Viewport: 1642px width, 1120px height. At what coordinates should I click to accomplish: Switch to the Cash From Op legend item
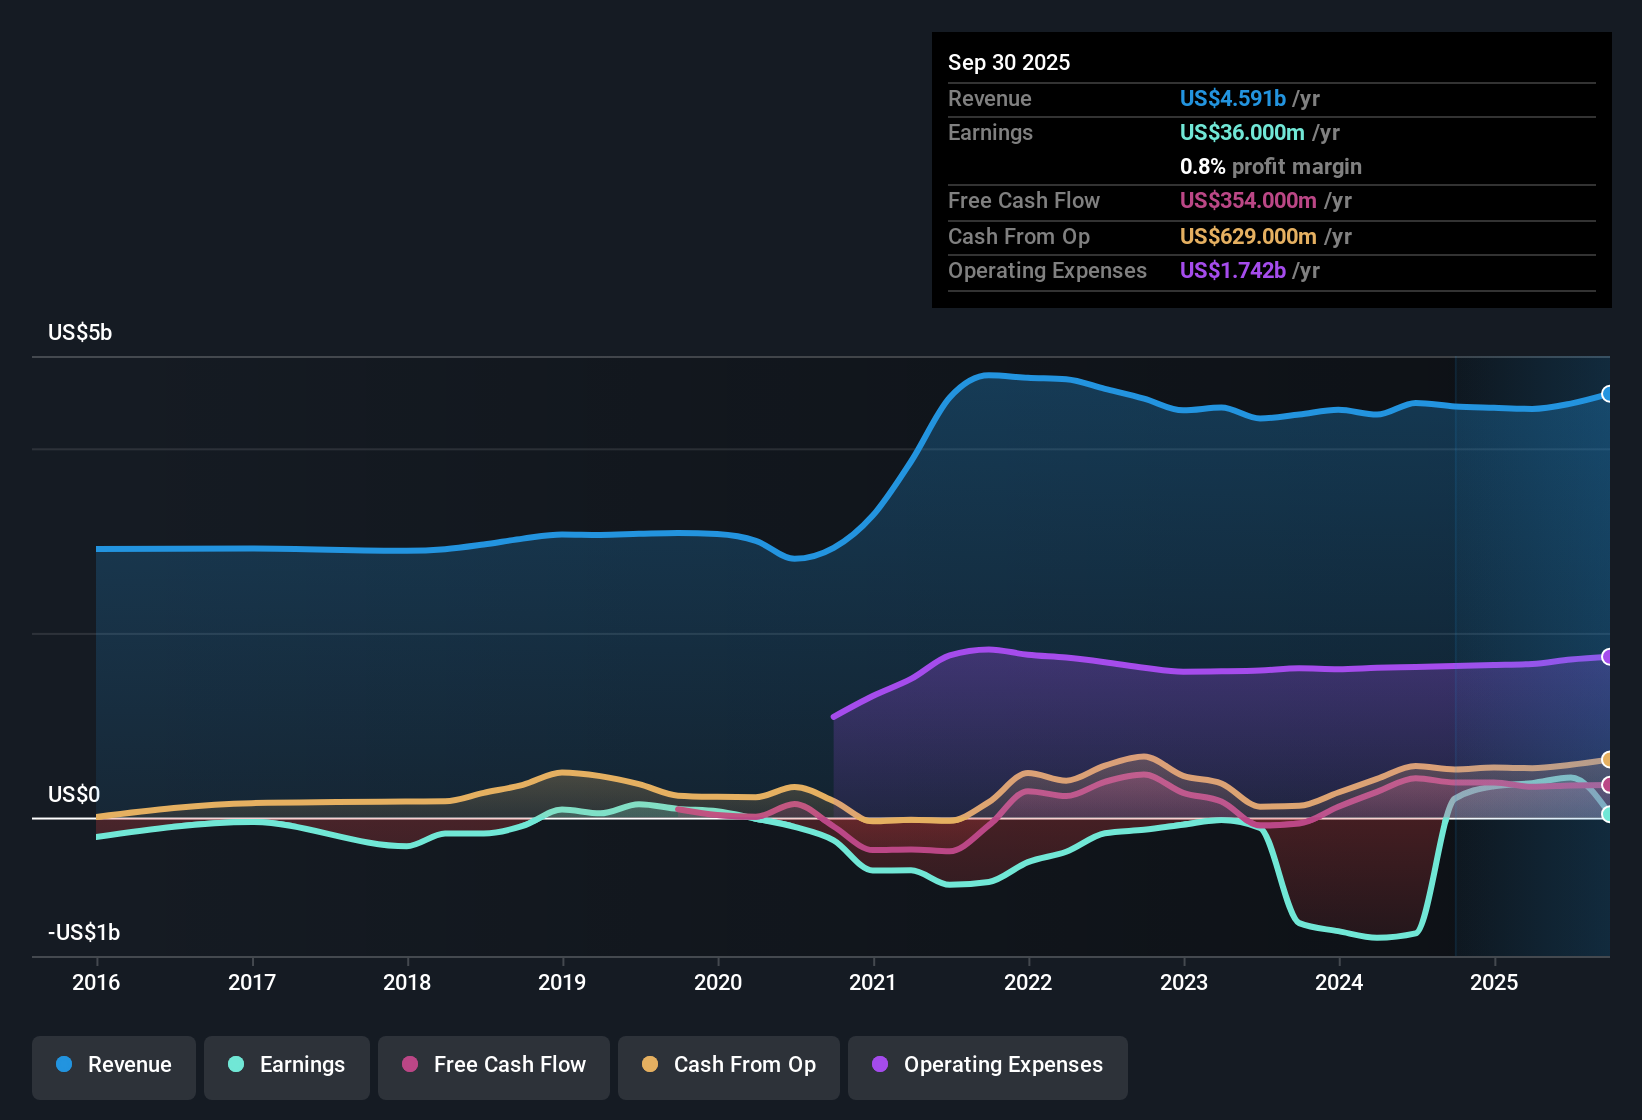[728, 1065]
